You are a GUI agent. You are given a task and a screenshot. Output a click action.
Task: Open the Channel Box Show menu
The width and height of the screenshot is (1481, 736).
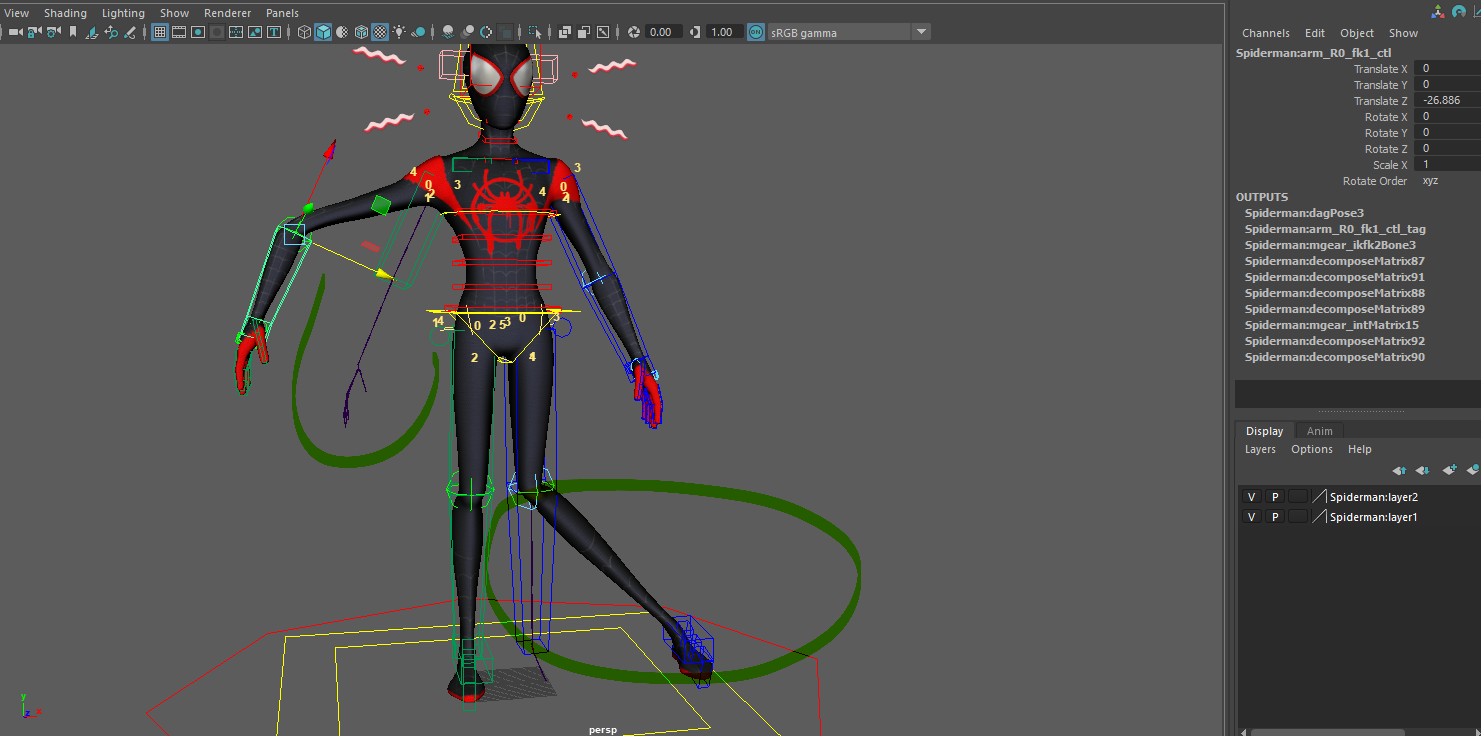1403,33
